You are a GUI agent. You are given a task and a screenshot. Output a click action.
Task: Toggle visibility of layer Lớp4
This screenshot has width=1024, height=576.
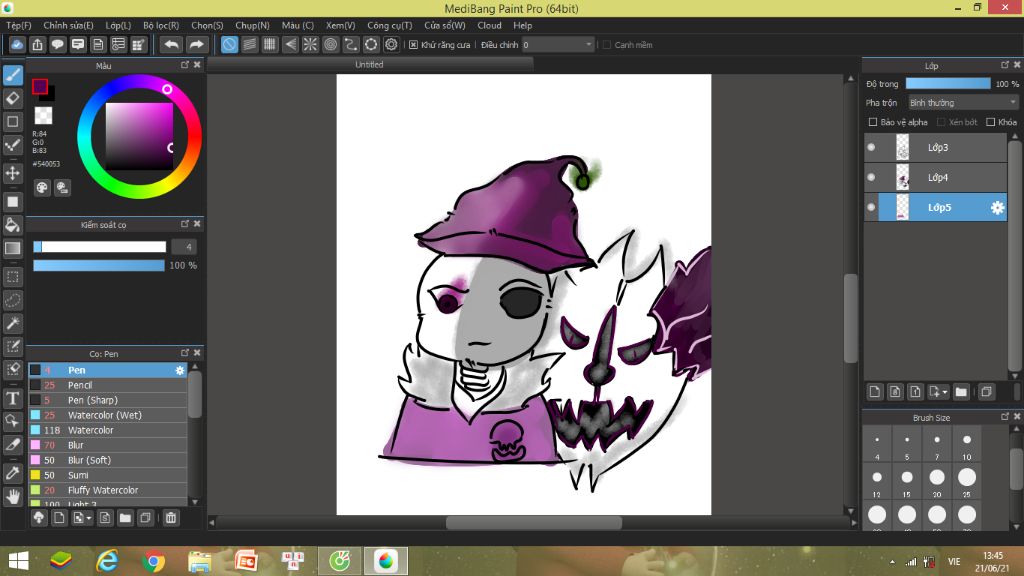pyautogui.click(x=871, y=178)
